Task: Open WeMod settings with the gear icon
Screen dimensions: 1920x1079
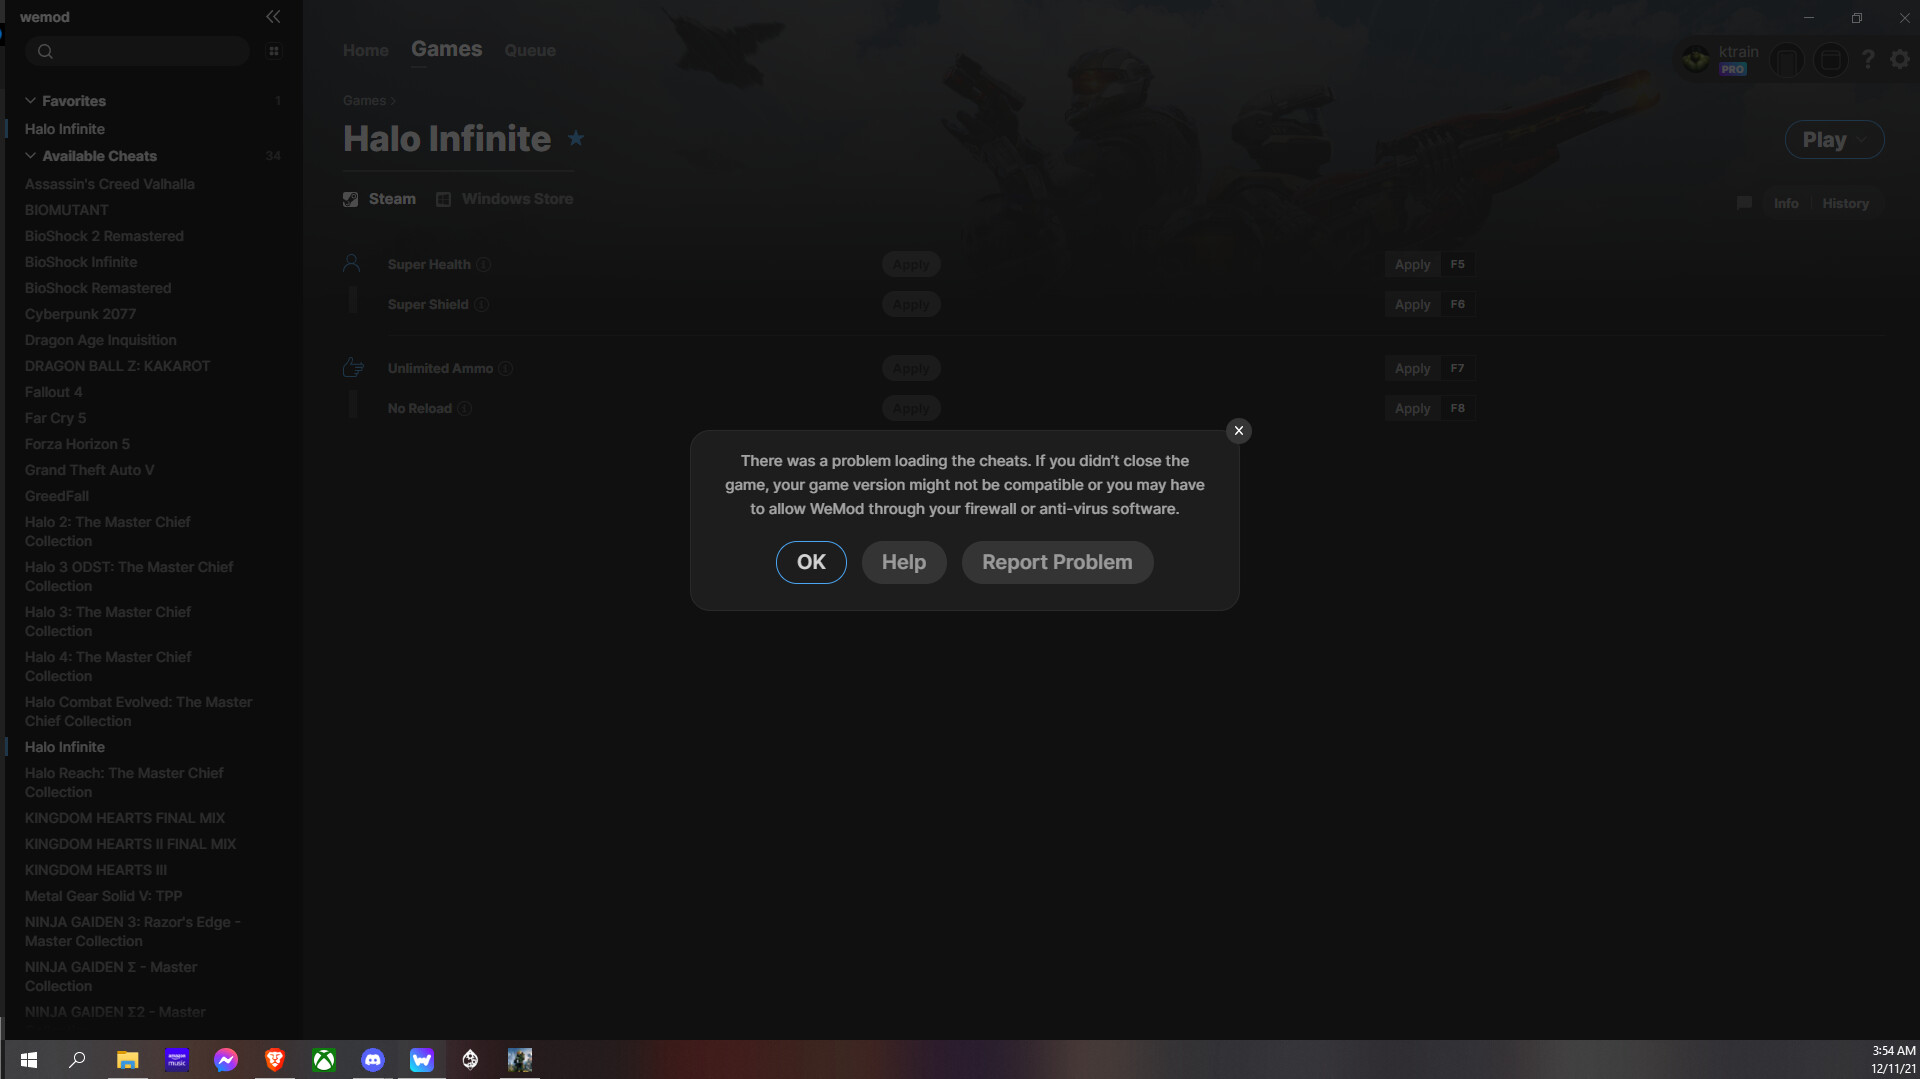Action: pyautogui.click(x=1899, y=59)
